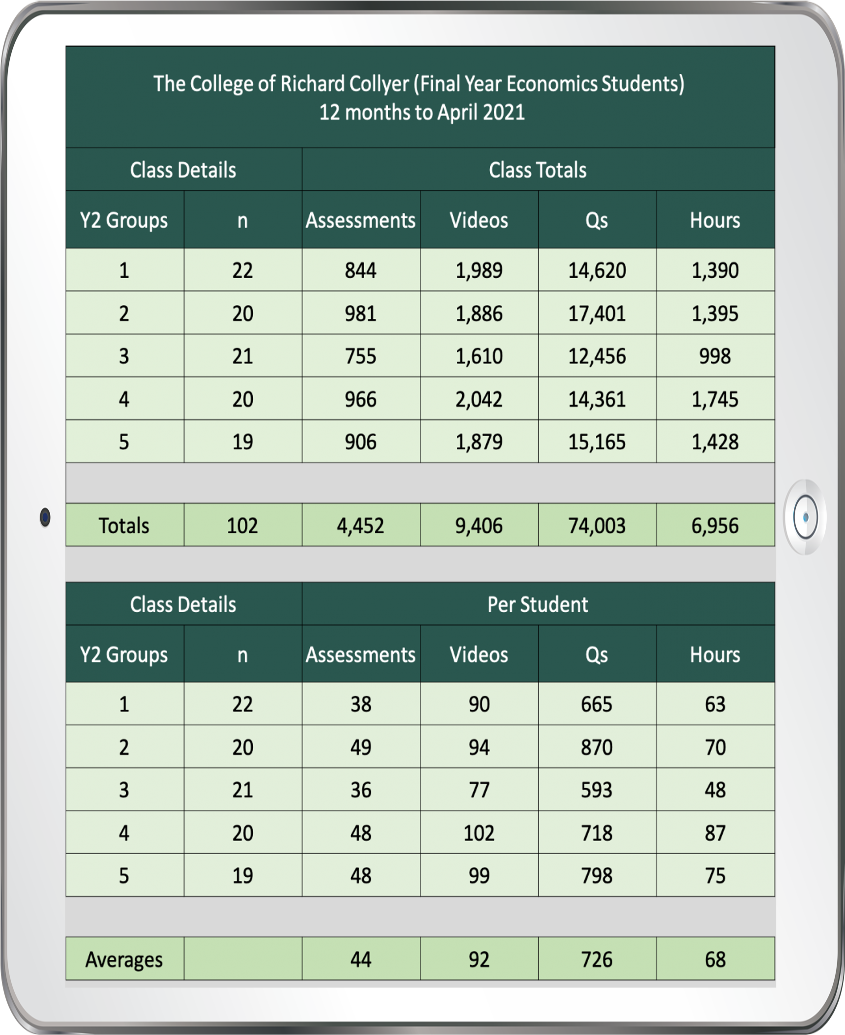Click the 998 Hours cell
Viewport: 845px width, 1035px height.
point(715,356)
